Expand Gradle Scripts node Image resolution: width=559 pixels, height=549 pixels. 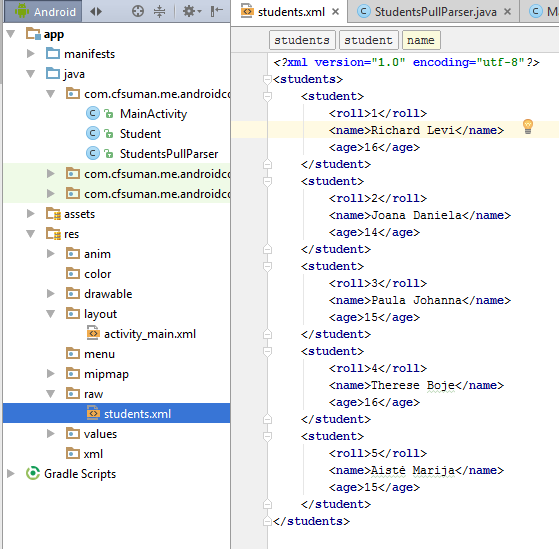tap(11, 474)
